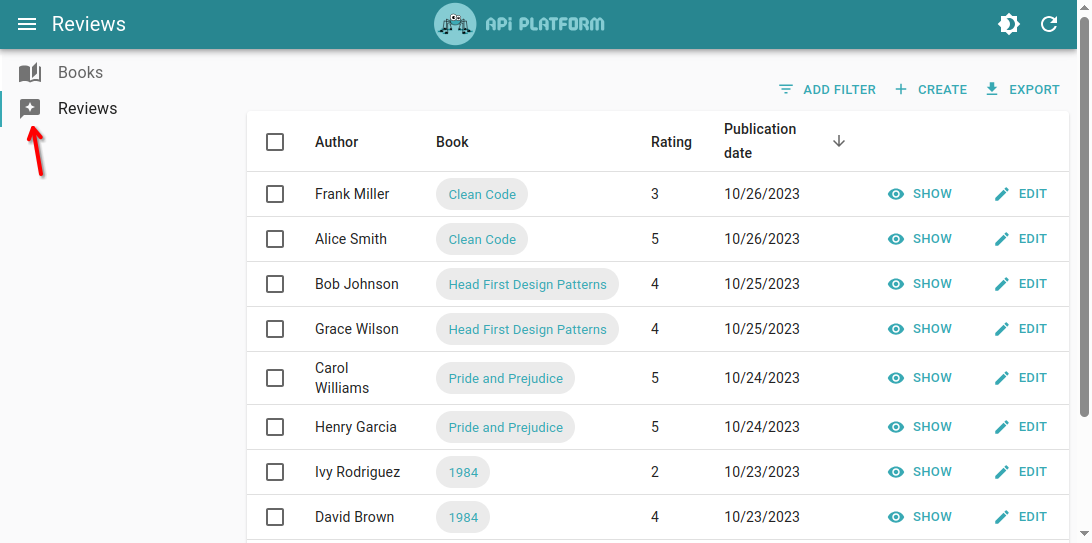Select the Bob Johnson row checkbox
This screenshot has height=543, width=1092.
275,284
